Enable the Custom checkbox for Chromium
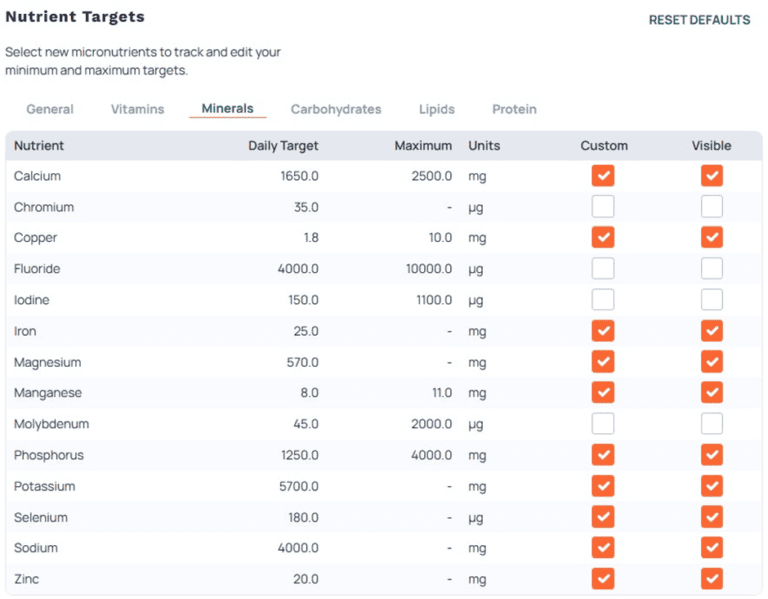 tap(603, 207)
